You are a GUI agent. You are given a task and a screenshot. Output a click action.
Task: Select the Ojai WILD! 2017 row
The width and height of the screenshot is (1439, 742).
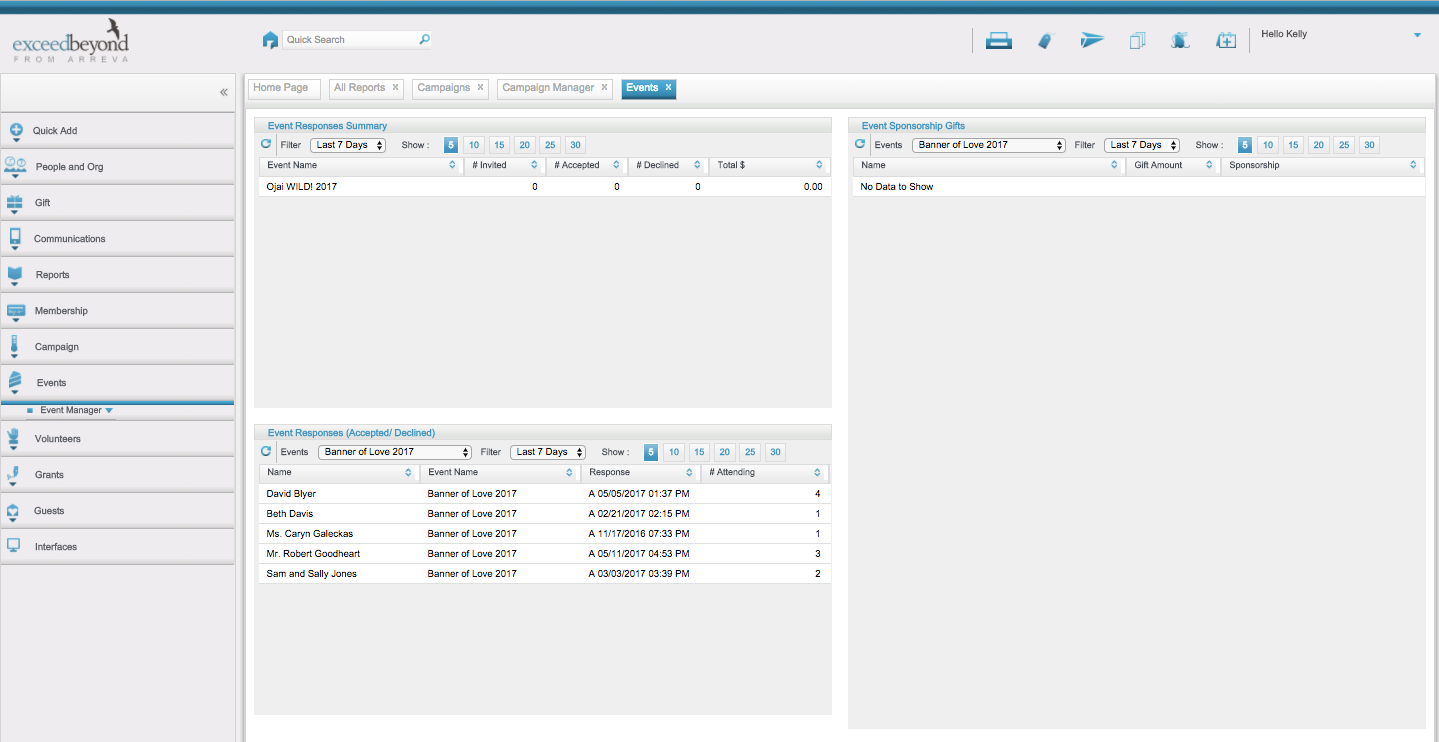click(543, 187)
